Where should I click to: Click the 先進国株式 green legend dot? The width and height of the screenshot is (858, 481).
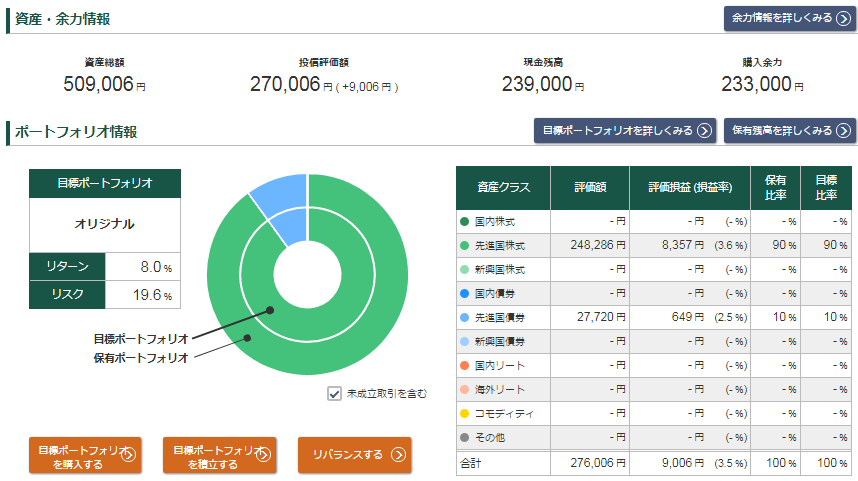(x=465, y=246)
